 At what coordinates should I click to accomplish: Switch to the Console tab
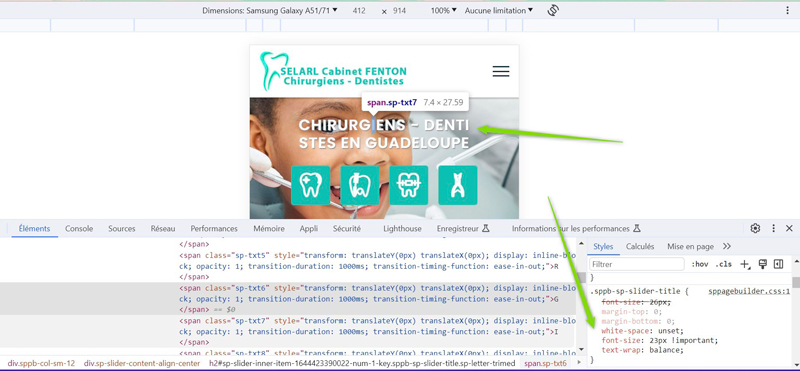point(79,229)
